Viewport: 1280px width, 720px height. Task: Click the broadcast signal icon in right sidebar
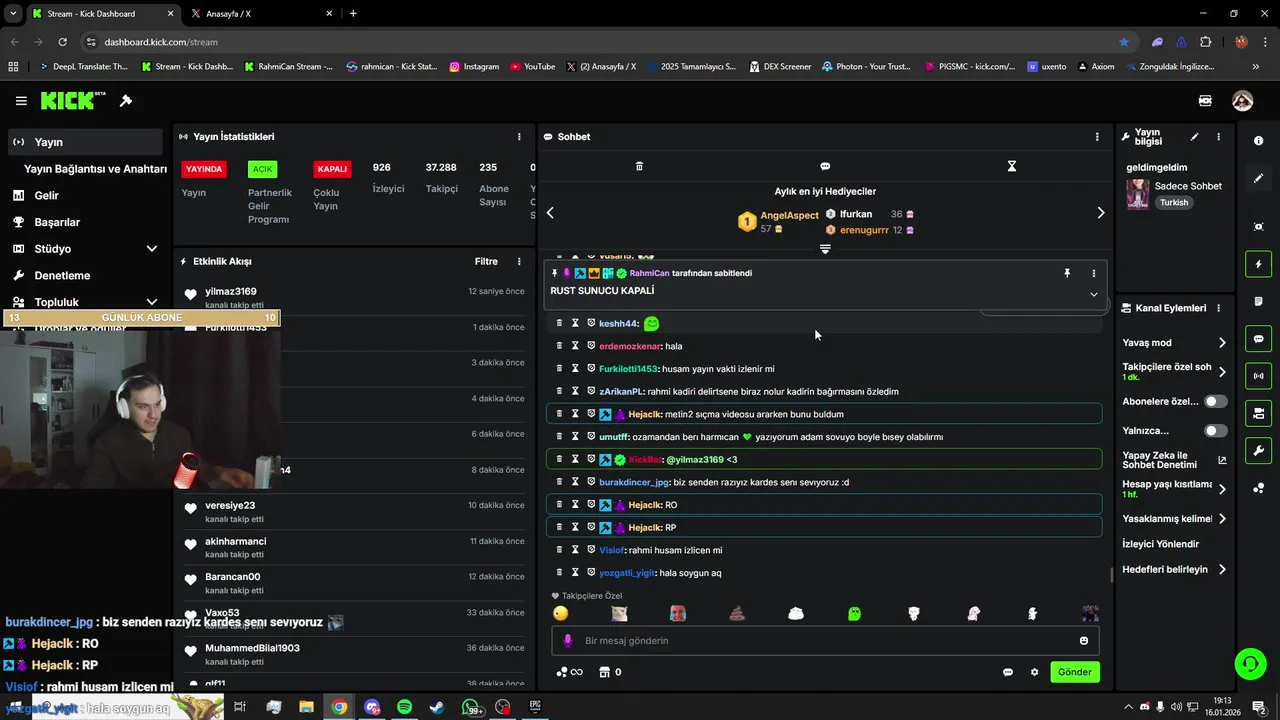coord(1258,376)
